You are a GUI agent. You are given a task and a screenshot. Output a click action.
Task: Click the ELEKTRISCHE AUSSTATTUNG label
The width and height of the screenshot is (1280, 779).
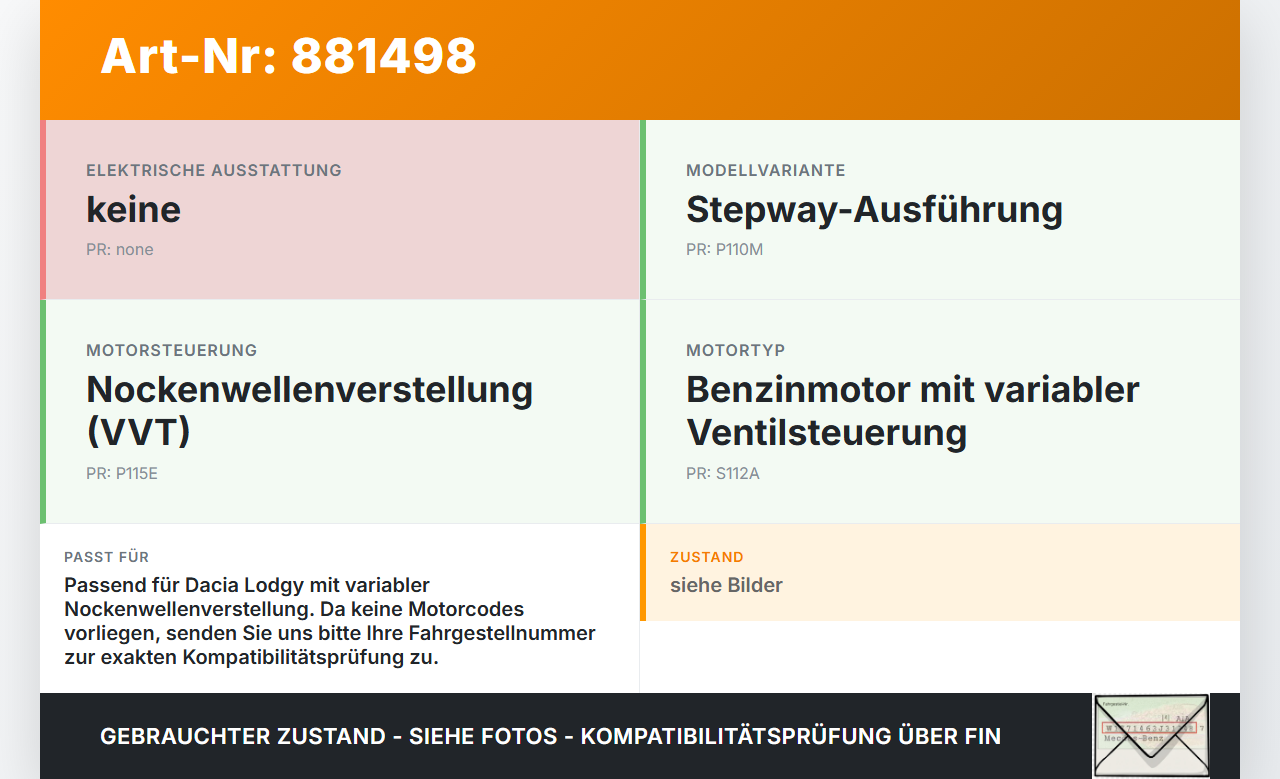click(214, 170)
